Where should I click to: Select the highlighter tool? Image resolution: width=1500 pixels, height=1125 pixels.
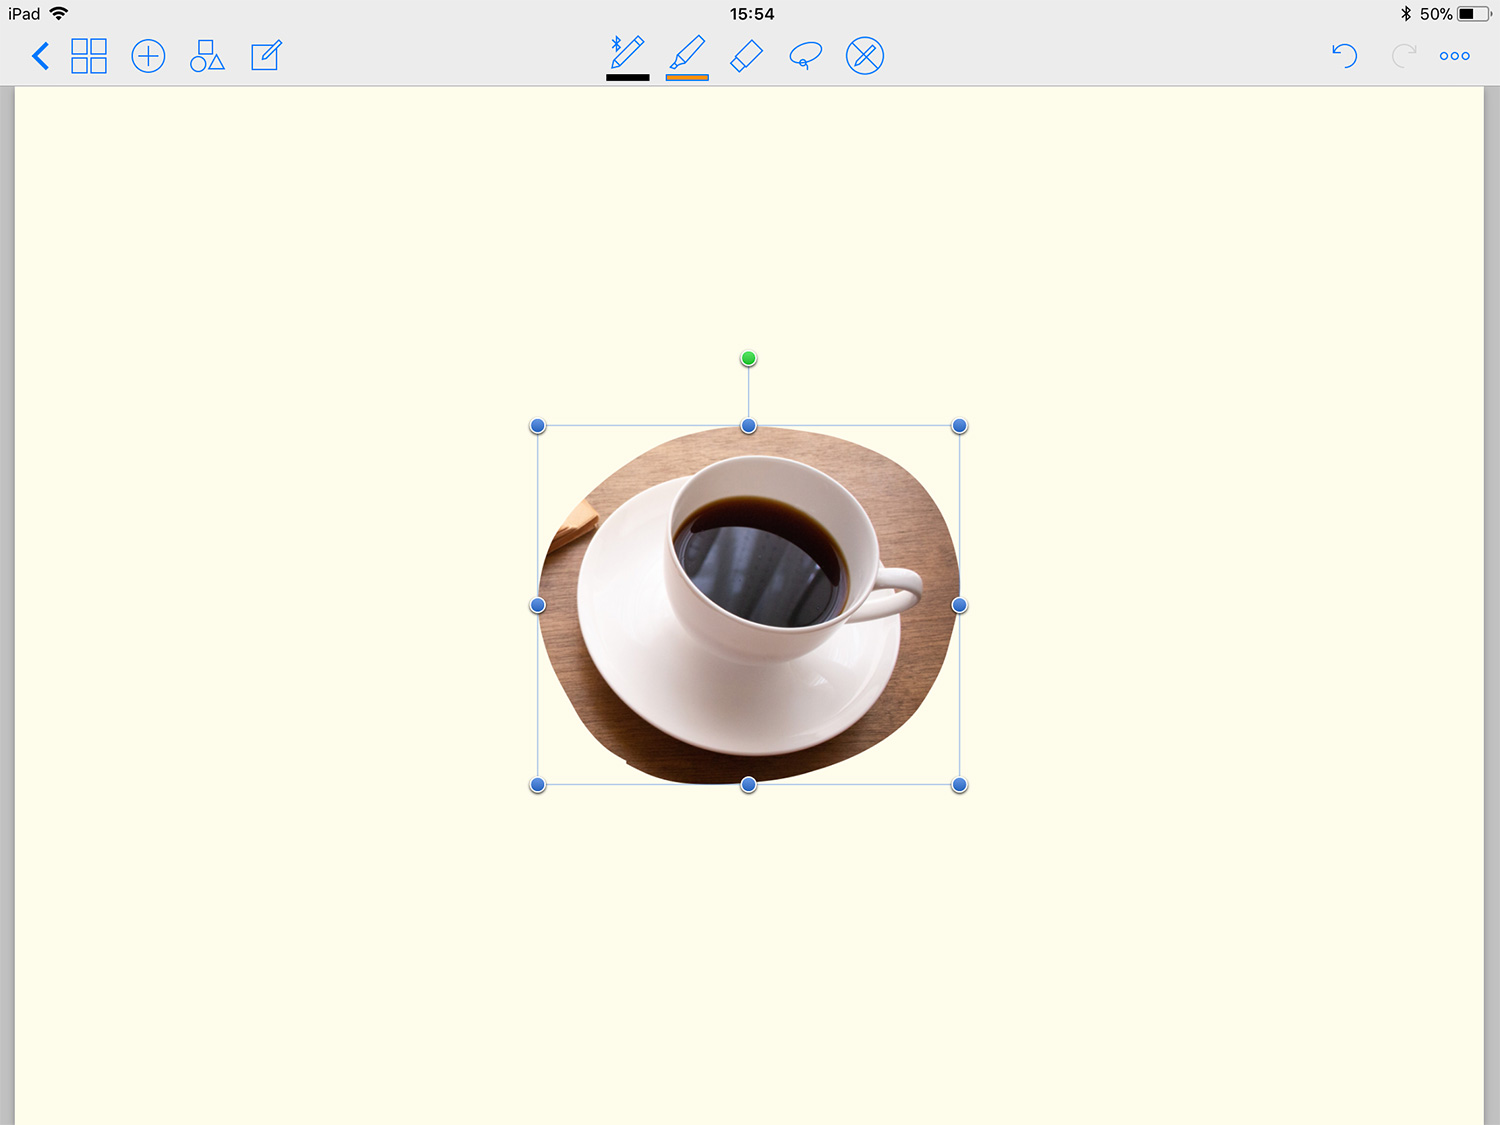click(x=687, y=52)
